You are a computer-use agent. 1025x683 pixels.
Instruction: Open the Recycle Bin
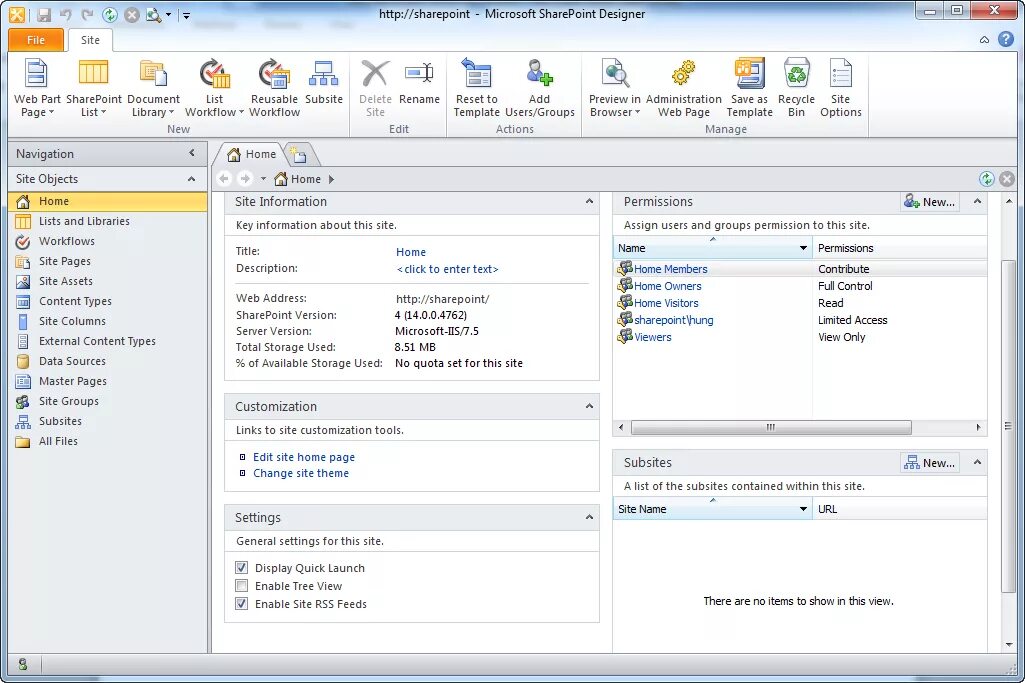(796, 88)
